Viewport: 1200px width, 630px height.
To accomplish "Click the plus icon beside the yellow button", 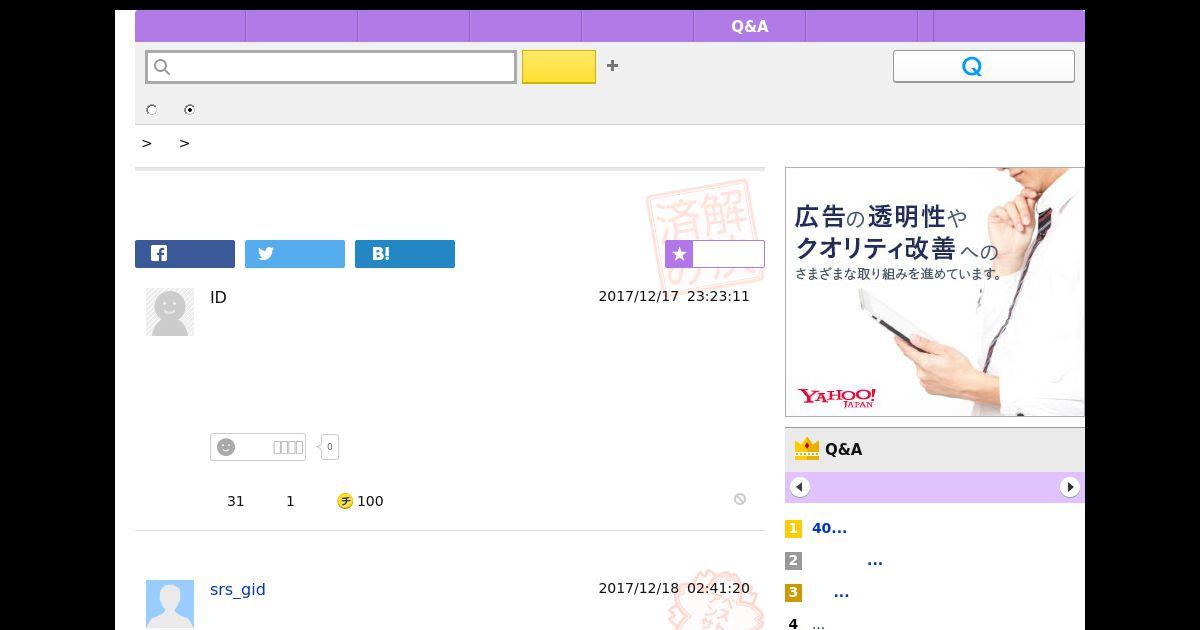I will 612,66.
